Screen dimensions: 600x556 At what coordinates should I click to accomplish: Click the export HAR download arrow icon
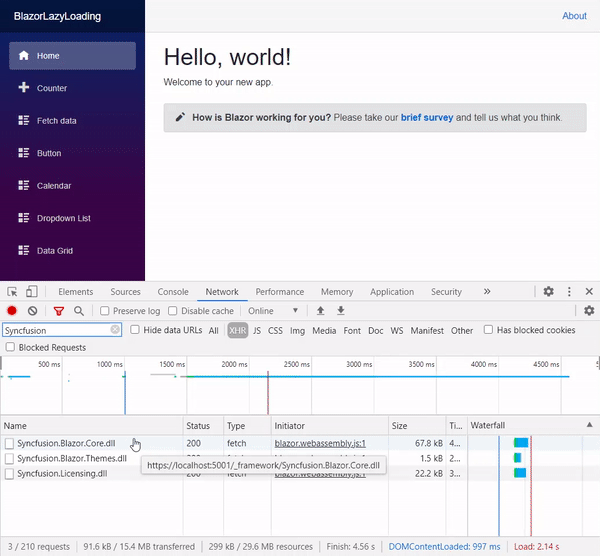[x=341, y=311]
